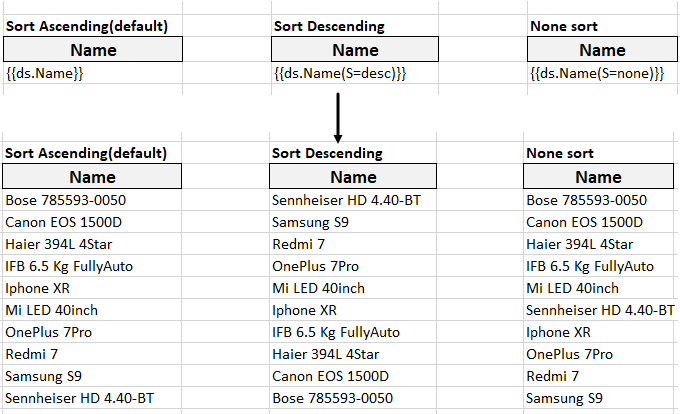Select the {{ds.Name(S=desc)}} template cell
This screenshot has height=414, width=680.
(340, 74)
